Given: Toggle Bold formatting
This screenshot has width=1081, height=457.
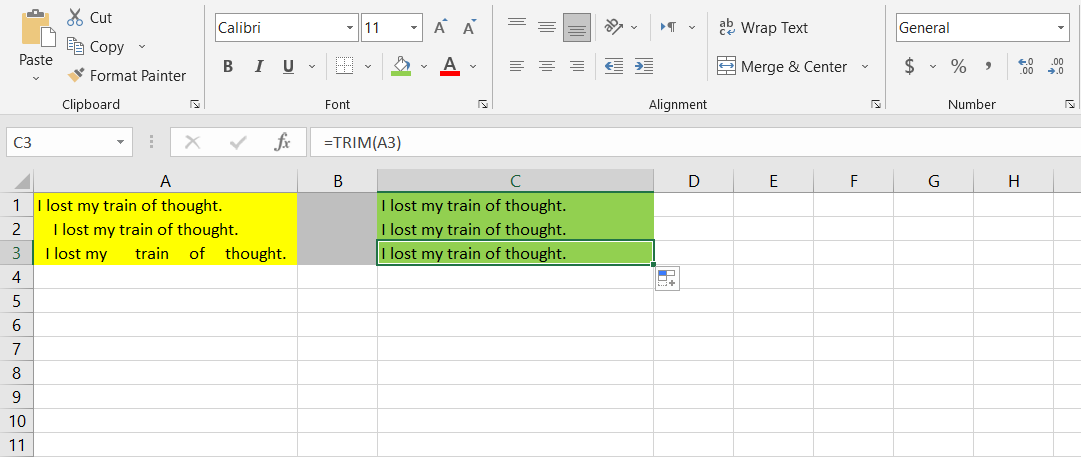Looking at the screenshot, I should 228,67.
